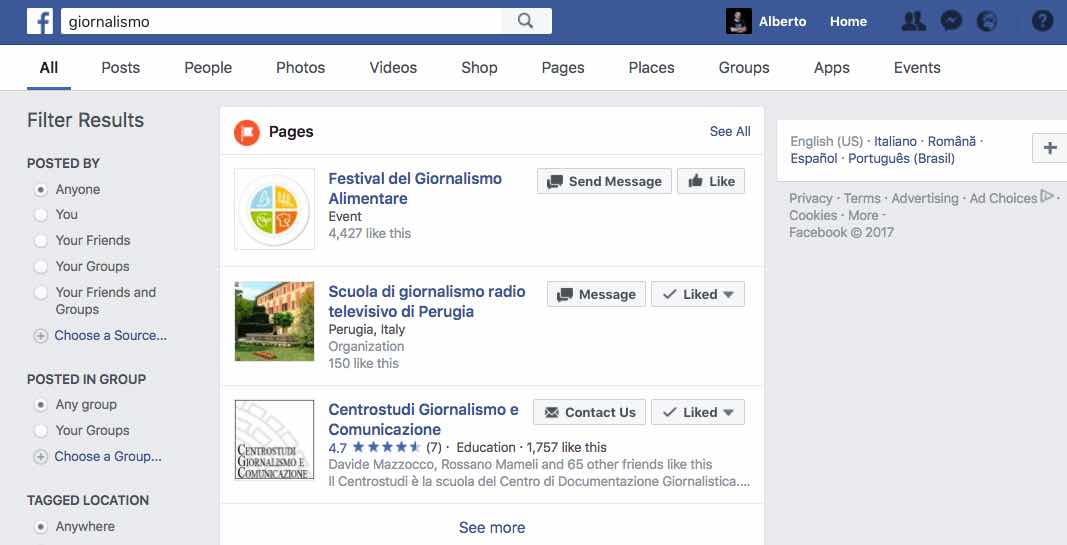1067x545 pixels.
Task: Switch to the Photos tab
Action: click(x=300, y=67)
